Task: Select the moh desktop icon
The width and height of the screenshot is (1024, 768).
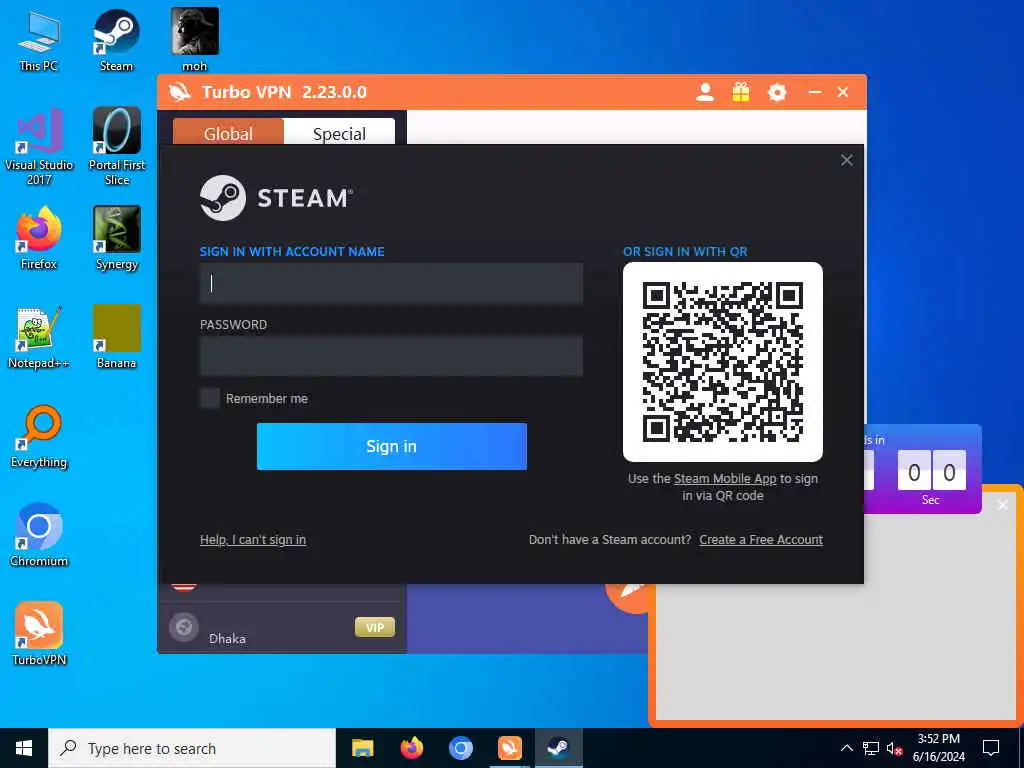Action: coord(195,40)
